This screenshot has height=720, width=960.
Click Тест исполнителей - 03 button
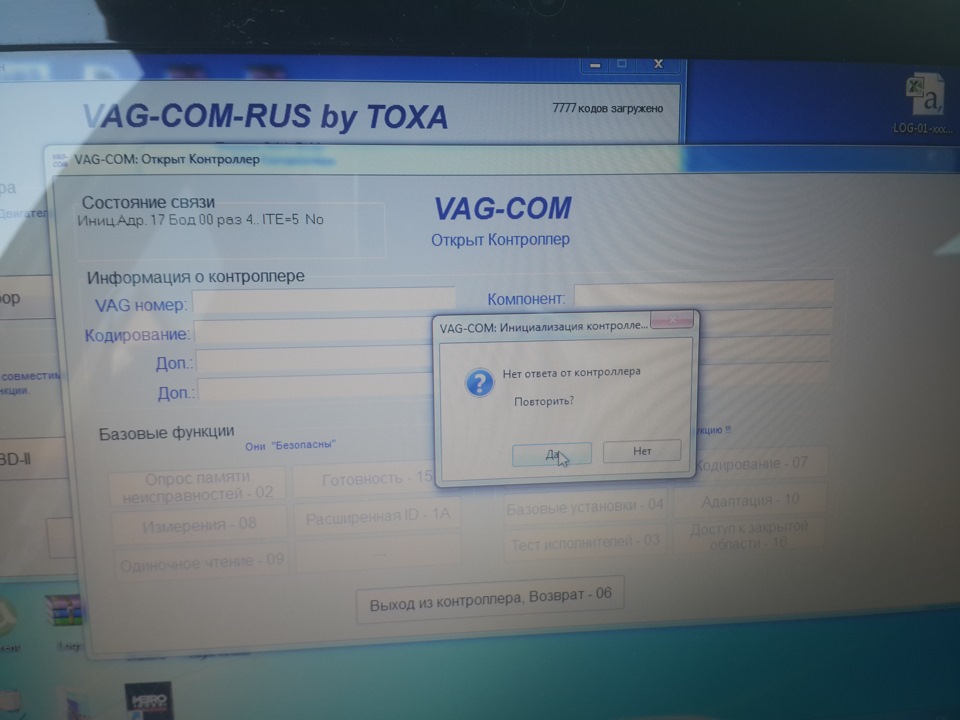(585, 543)
